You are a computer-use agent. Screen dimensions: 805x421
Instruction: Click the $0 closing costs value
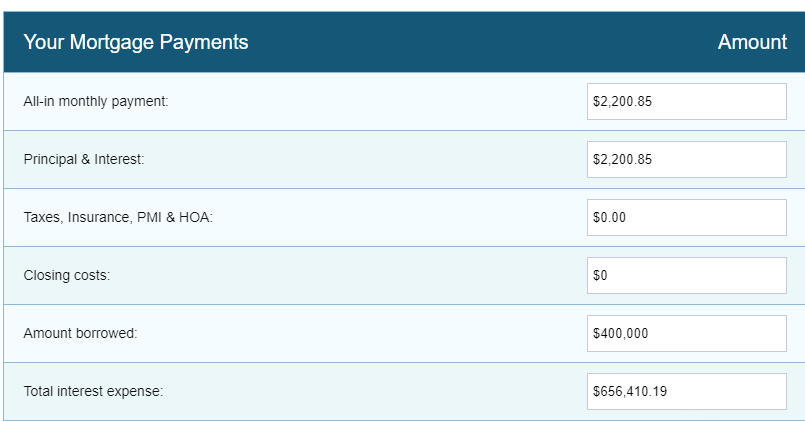(600, 276)
